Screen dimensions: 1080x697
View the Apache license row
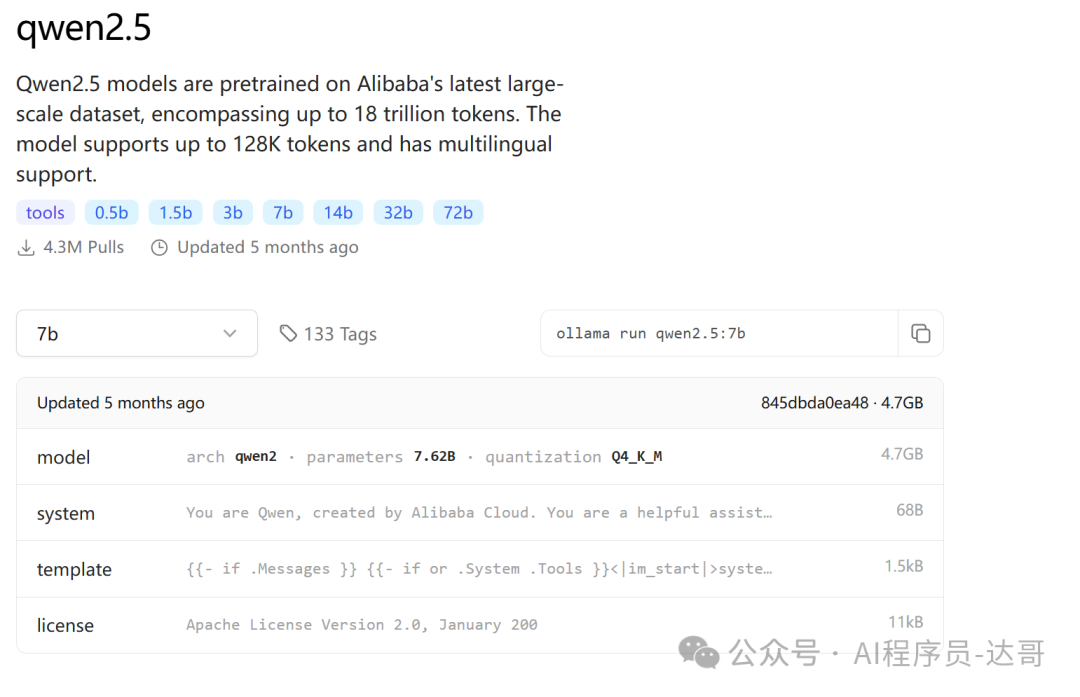tap(480, 625)
